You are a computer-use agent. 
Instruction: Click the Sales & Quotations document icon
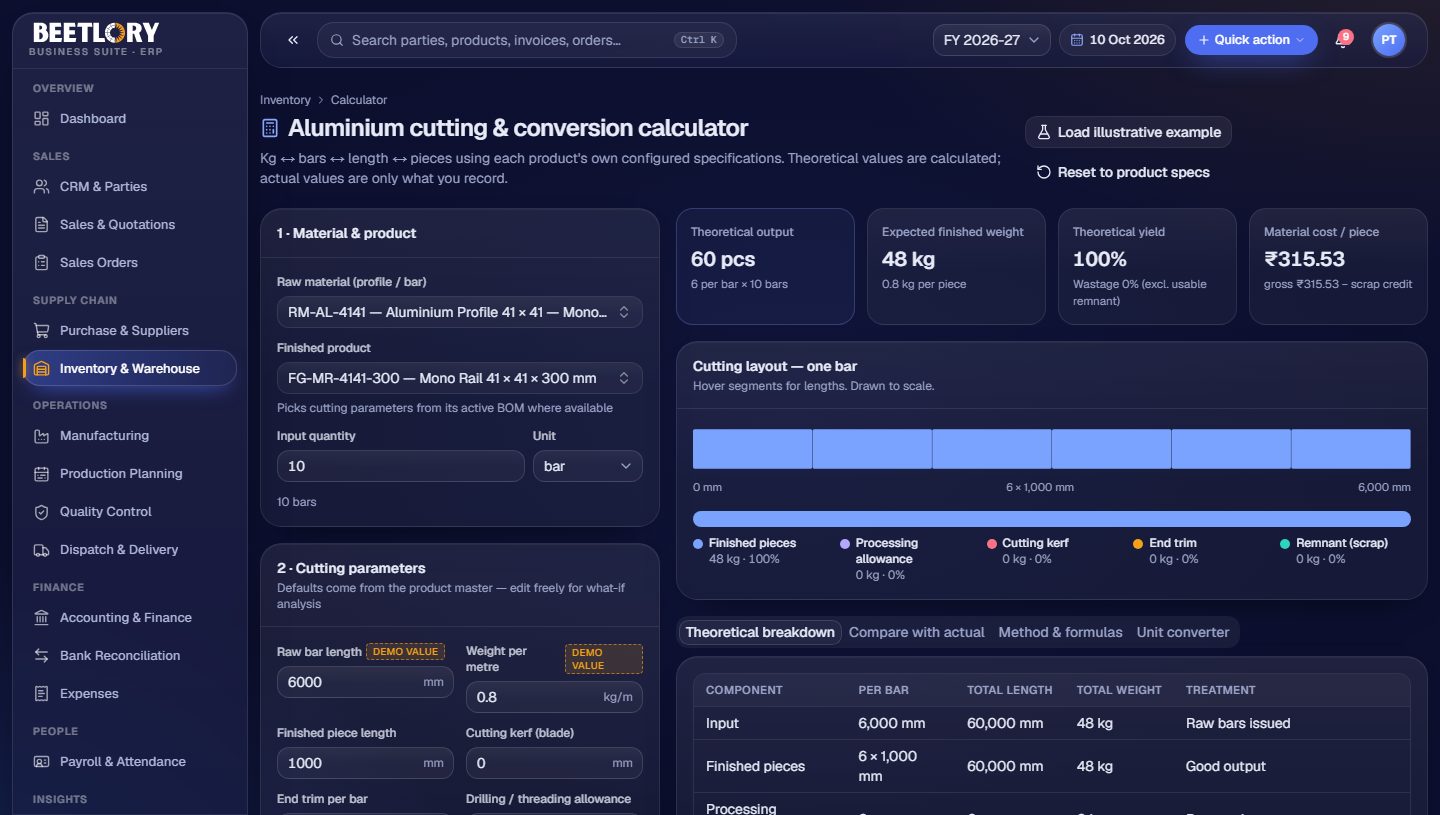[x=41, y=225]
